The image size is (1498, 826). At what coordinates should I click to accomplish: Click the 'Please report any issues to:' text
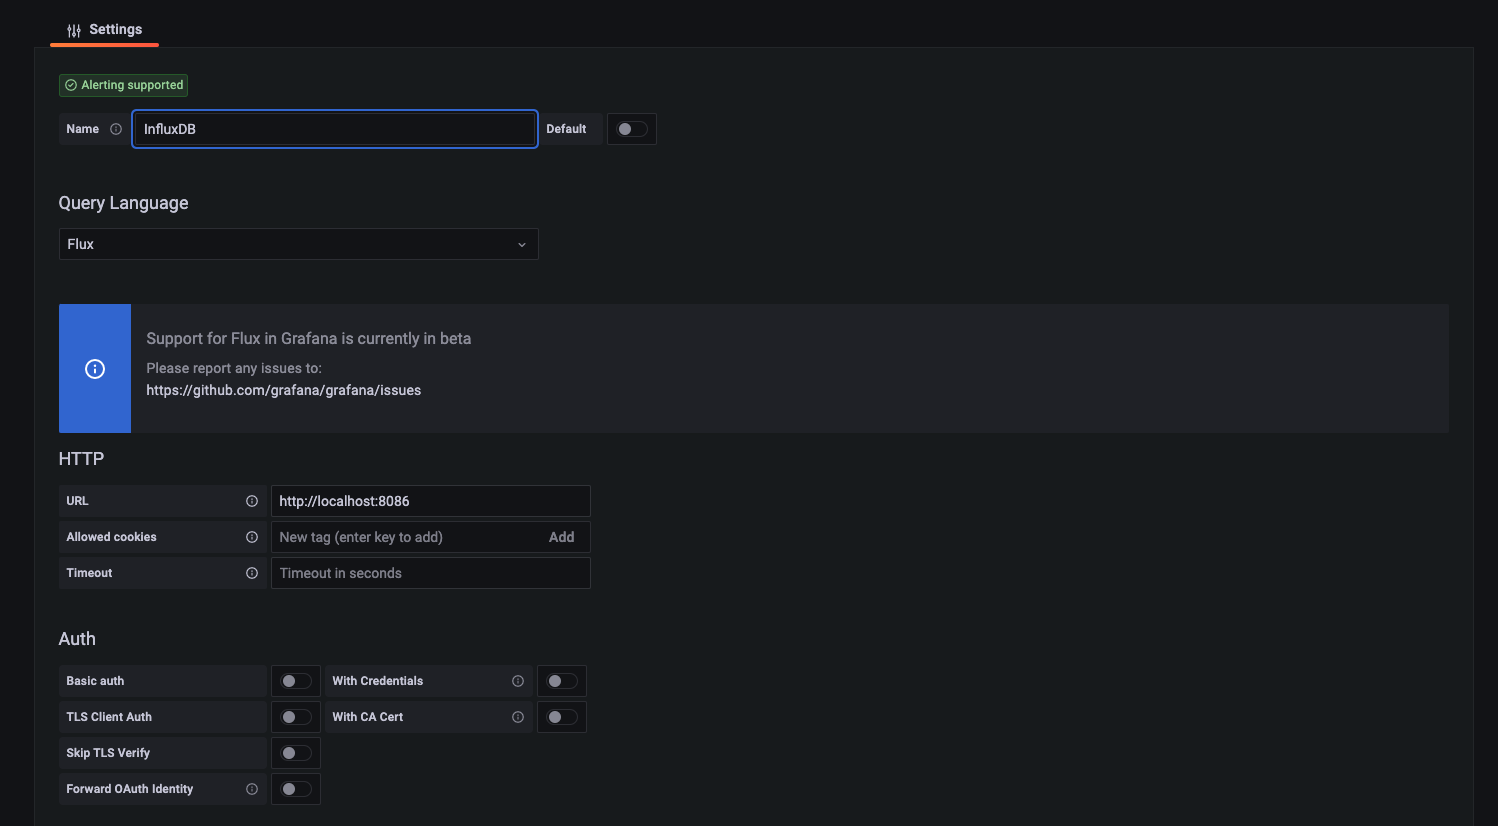[x=234, y=368]
